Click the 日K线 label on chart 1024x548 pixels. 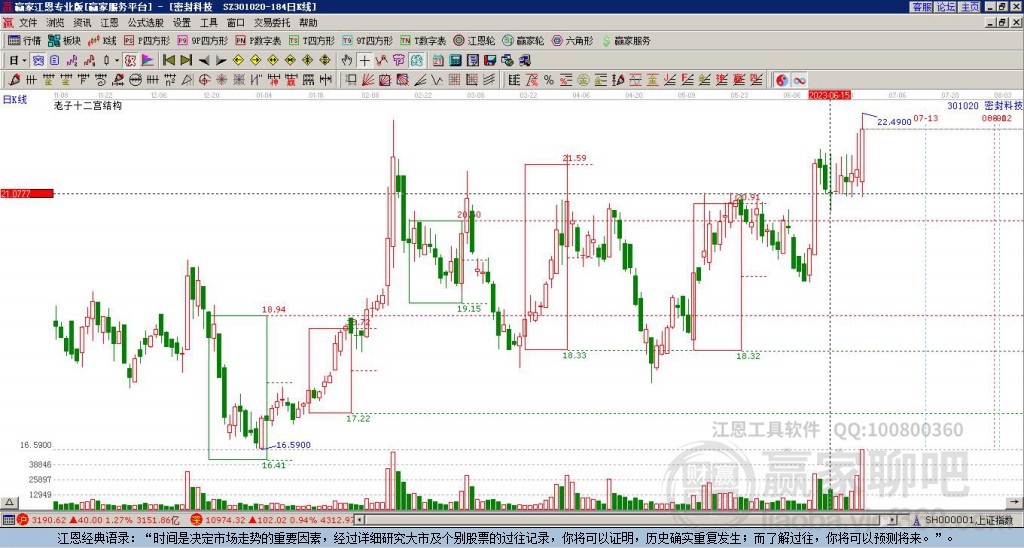click(15, 100)
